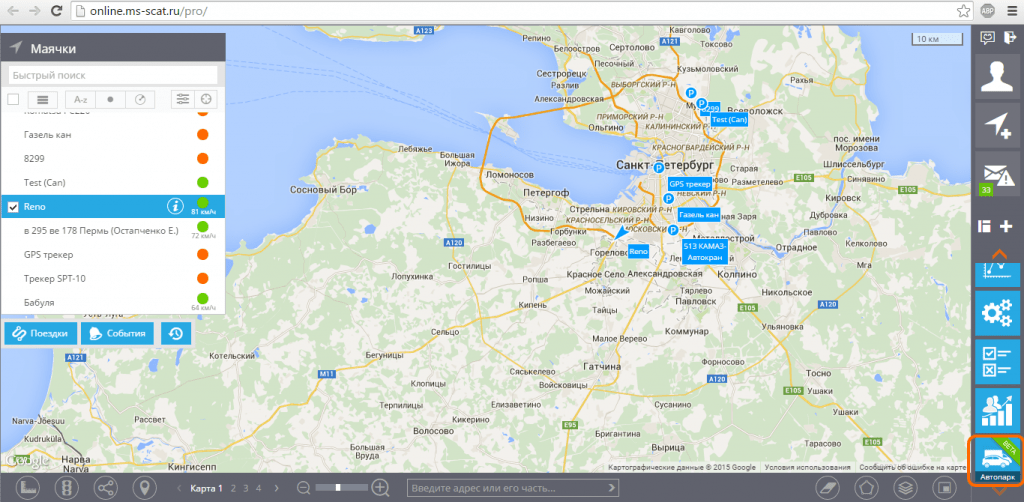Submit address search arrow button

[611, 488]
